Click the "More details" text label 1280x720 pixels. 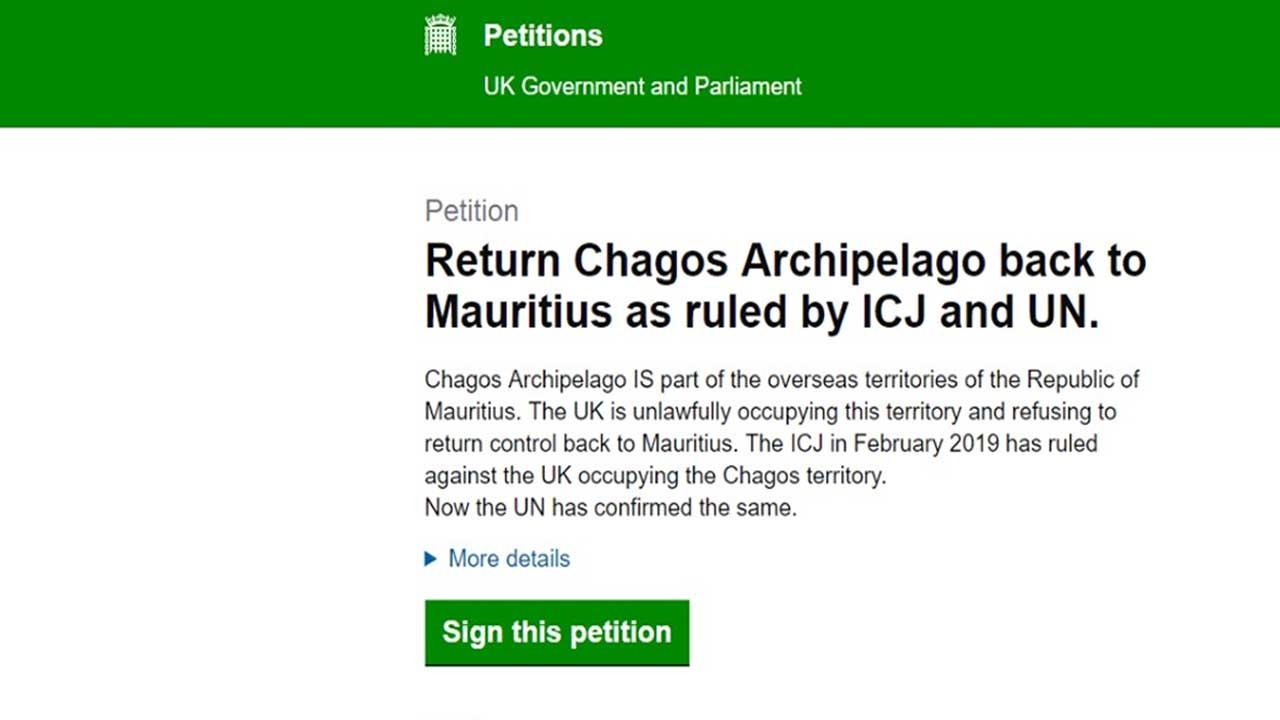tap(509, 559)
